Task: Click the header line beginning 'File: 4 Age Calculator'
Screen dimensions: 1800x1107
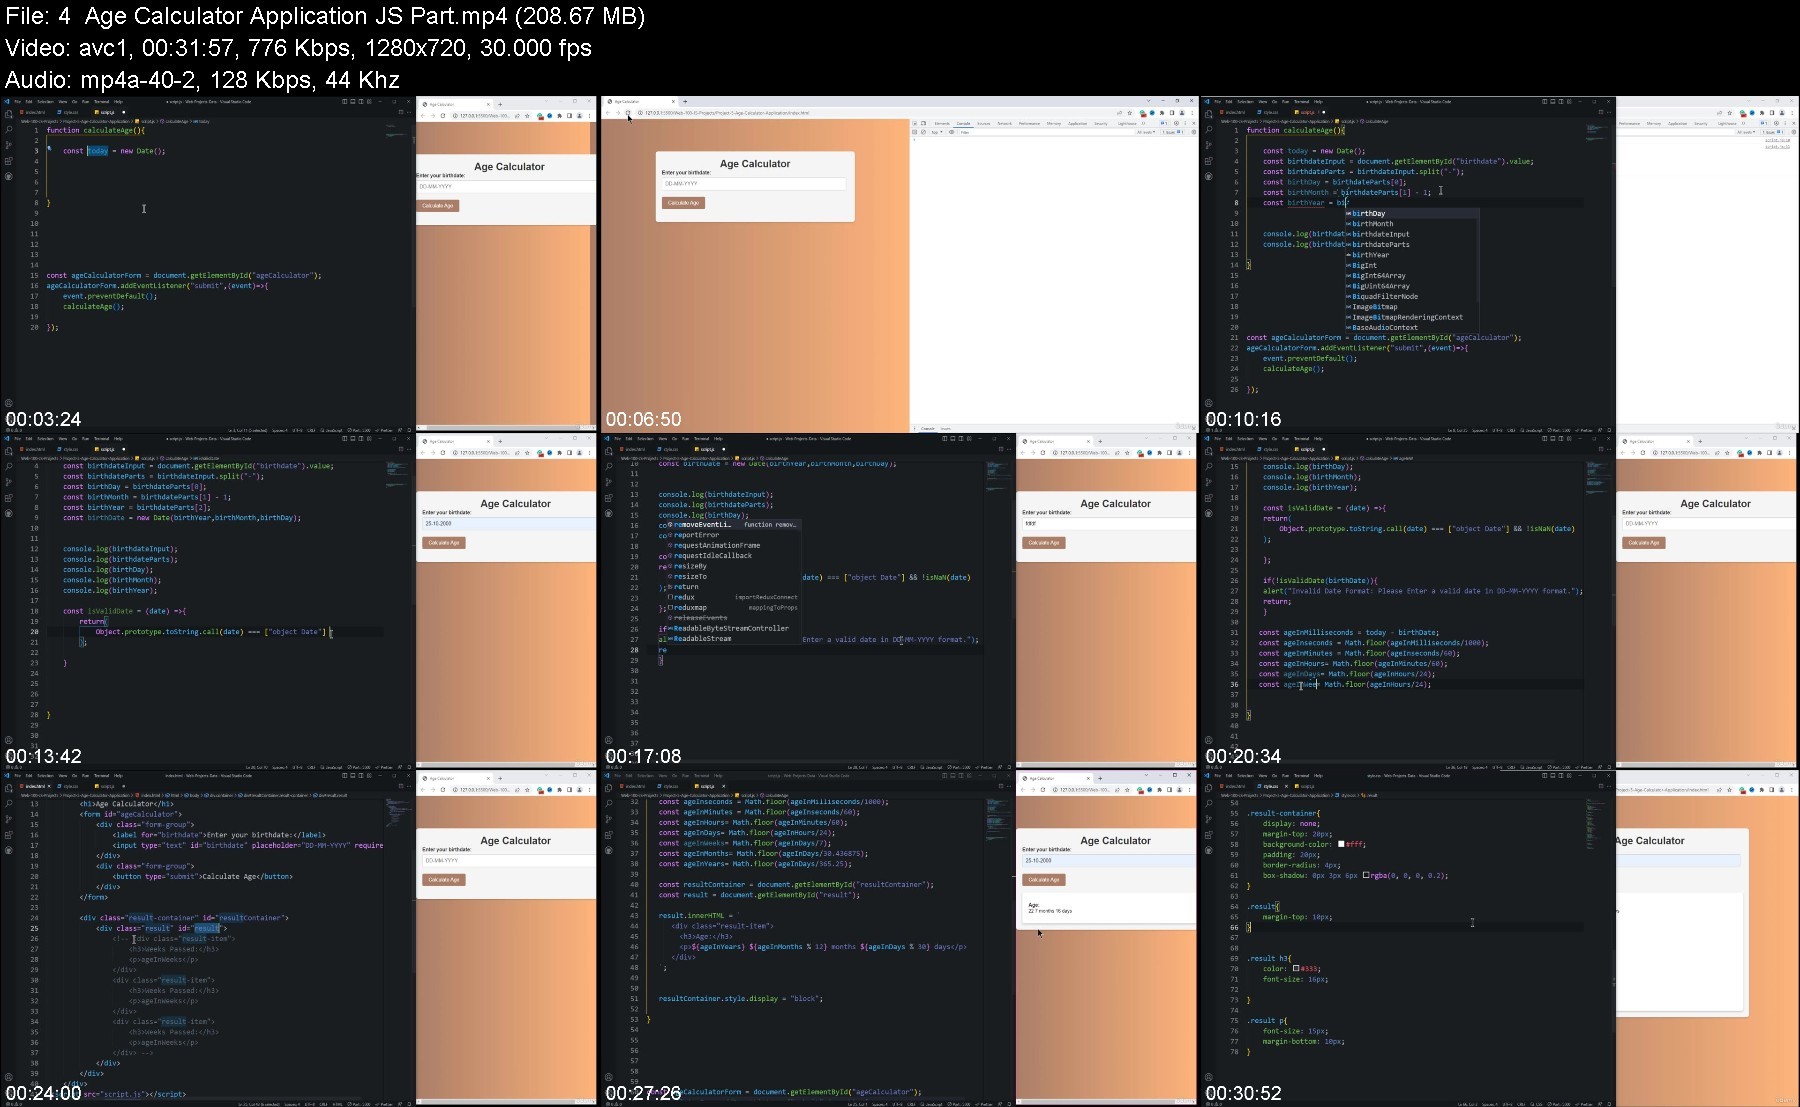Action: click(325, 16)
